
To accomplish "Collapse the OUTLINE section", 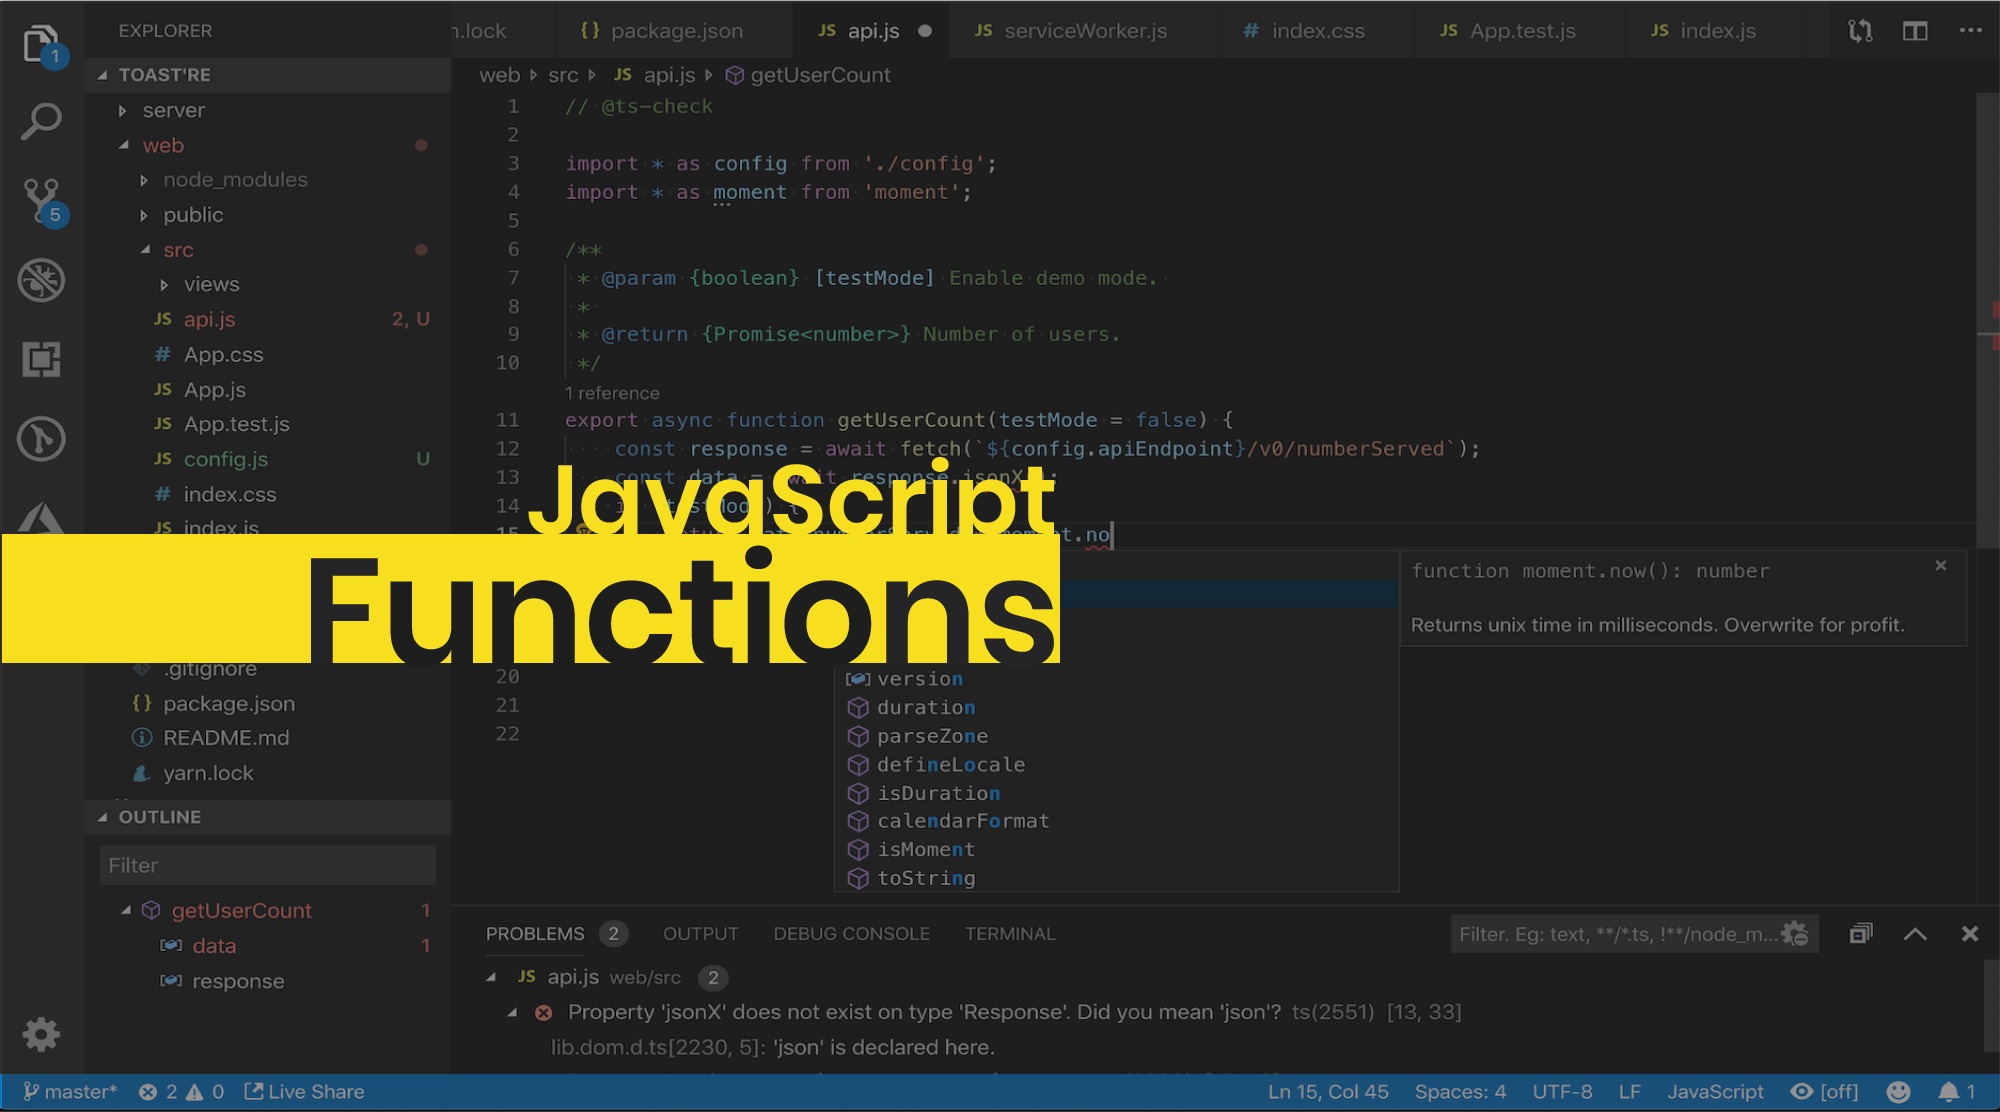I will pyautogui.click(x=159, y=817).
